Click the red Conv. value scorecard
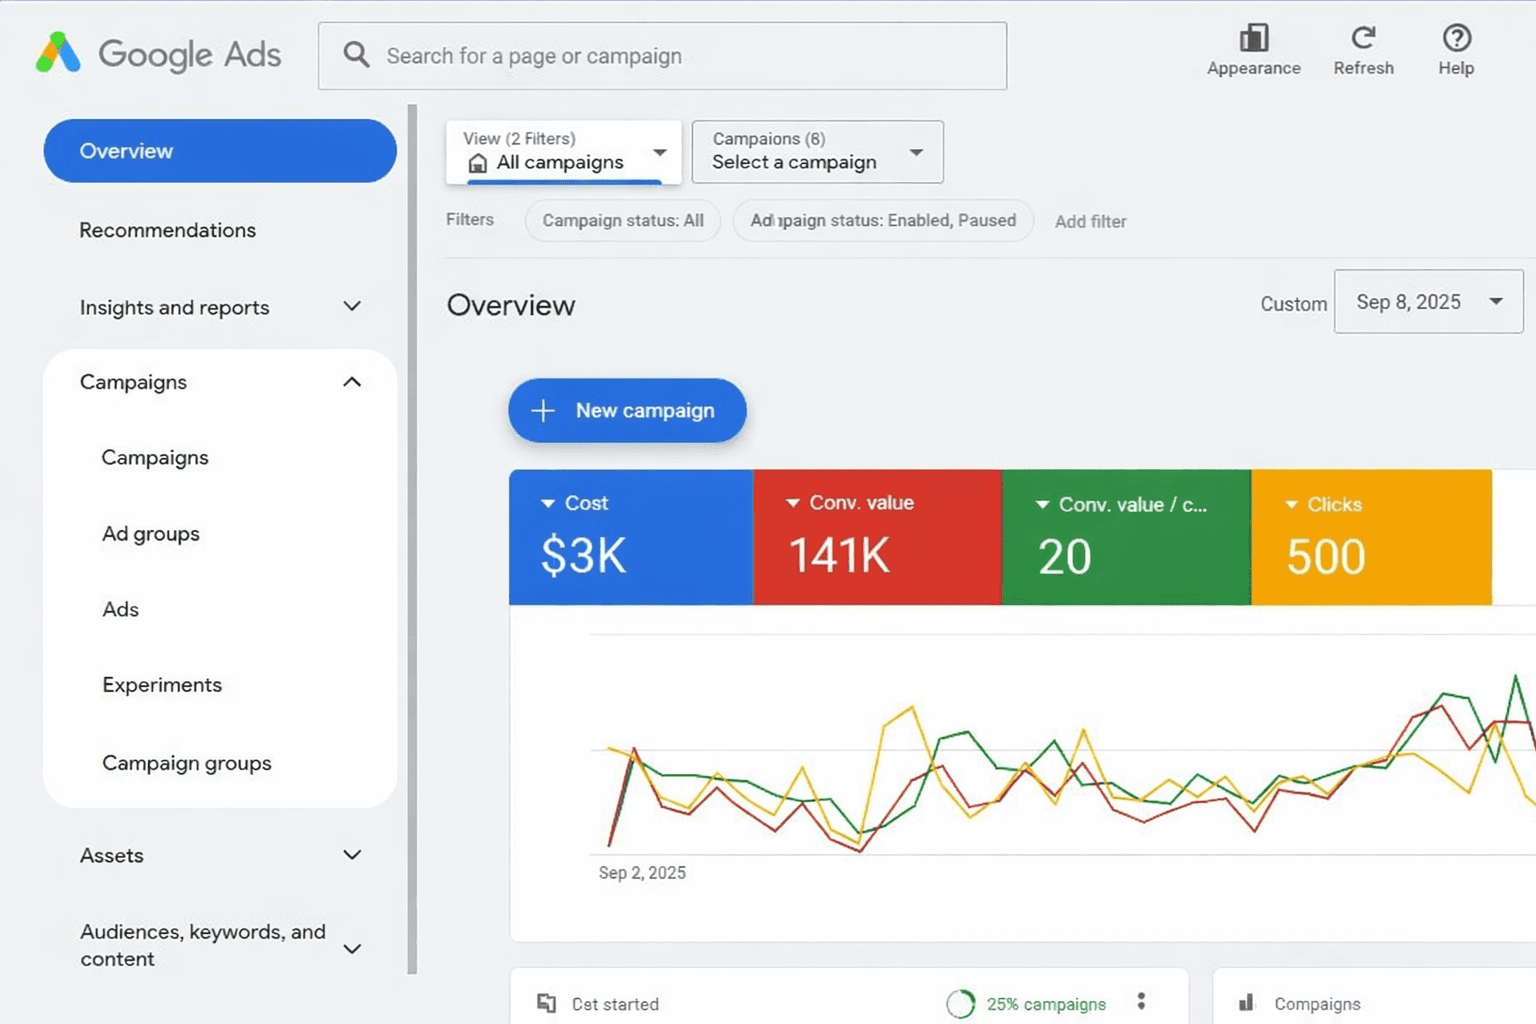This screenshot has width=1536, height=1024. click(877, 537)
